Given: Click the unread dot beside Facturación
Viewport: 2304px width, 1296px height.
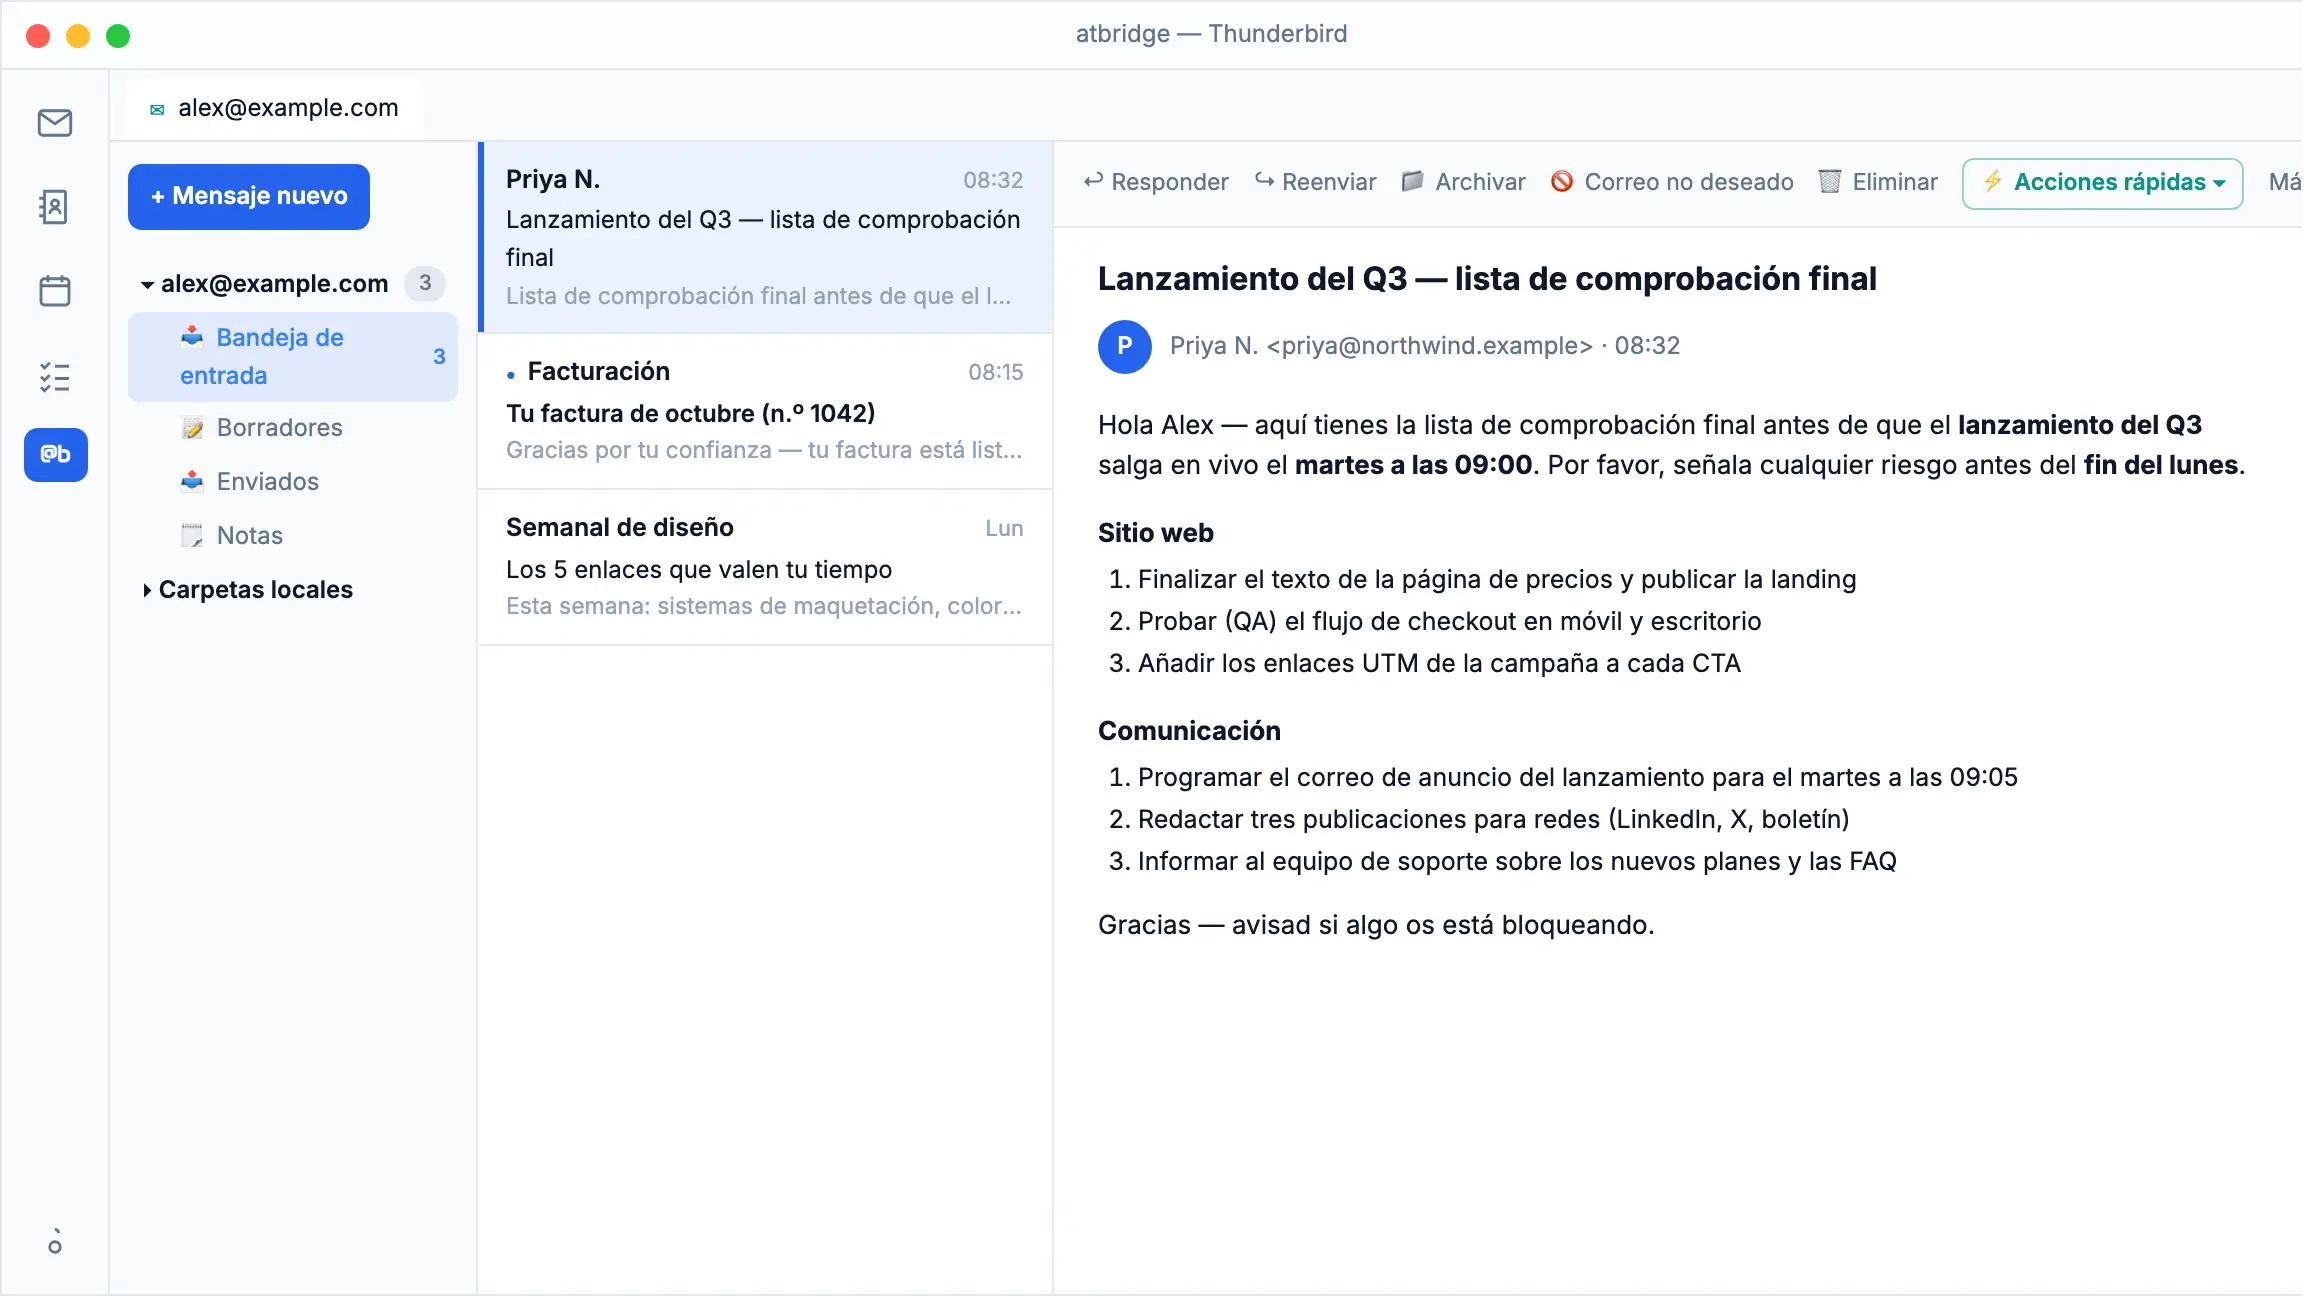Looking at the screenshot, I should pos(511,375).
